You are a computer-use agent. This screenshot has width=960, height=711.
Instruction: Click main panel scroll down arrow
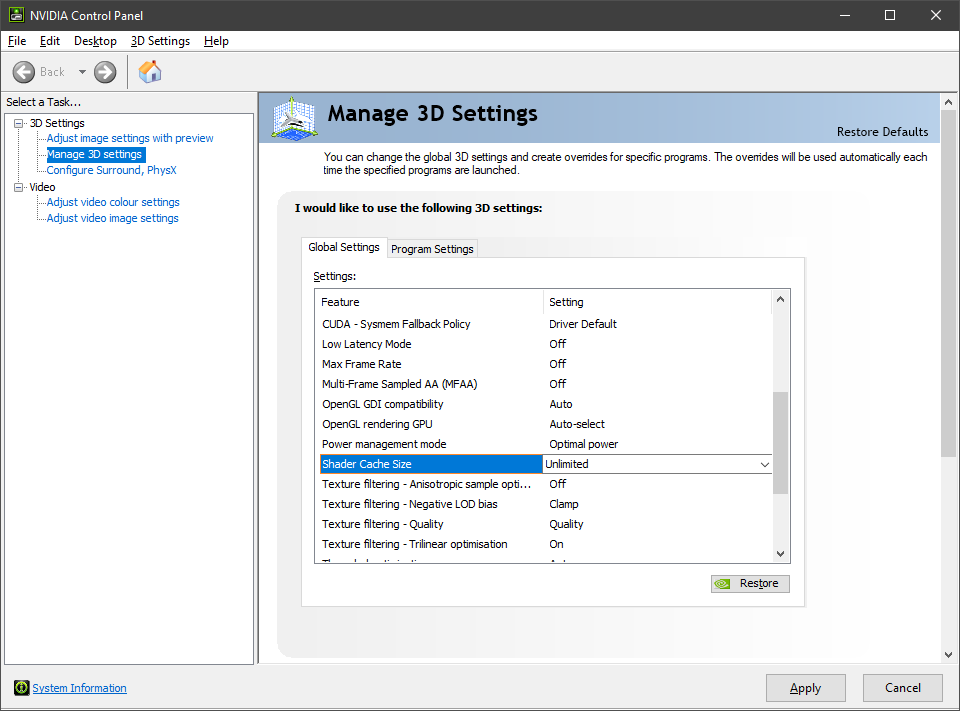click(x=948, y=655)
